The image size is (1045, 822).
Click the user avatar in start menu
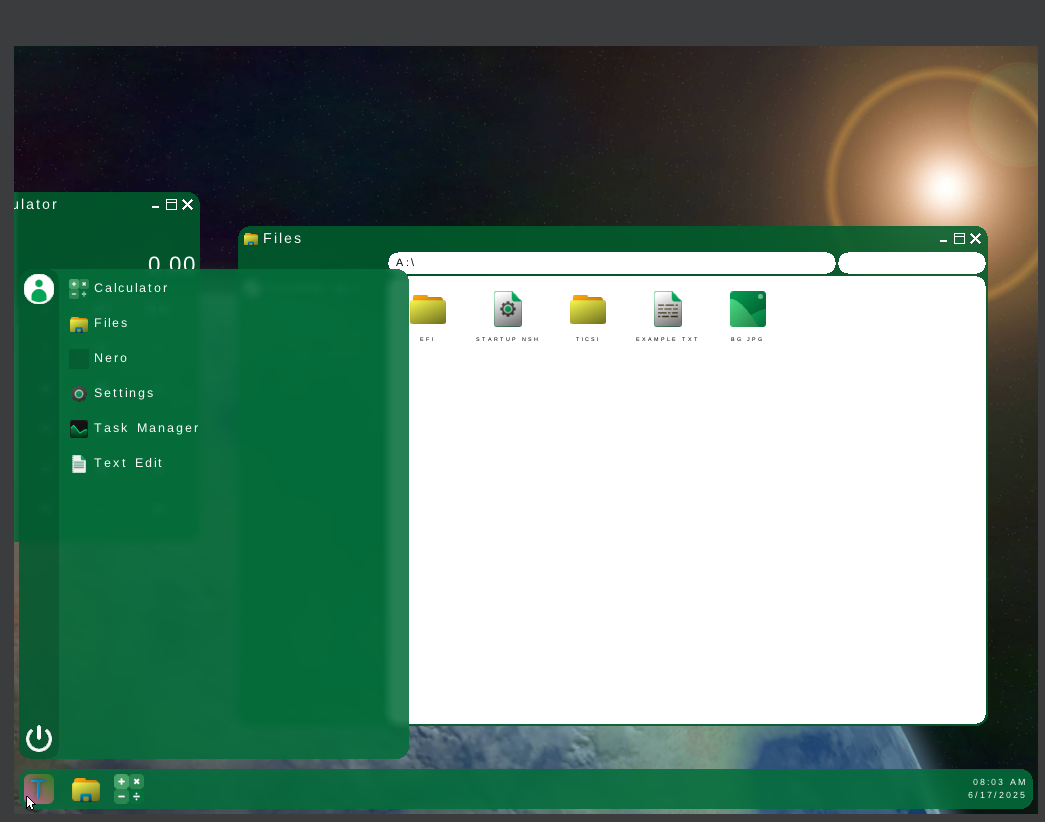(39, 289)
